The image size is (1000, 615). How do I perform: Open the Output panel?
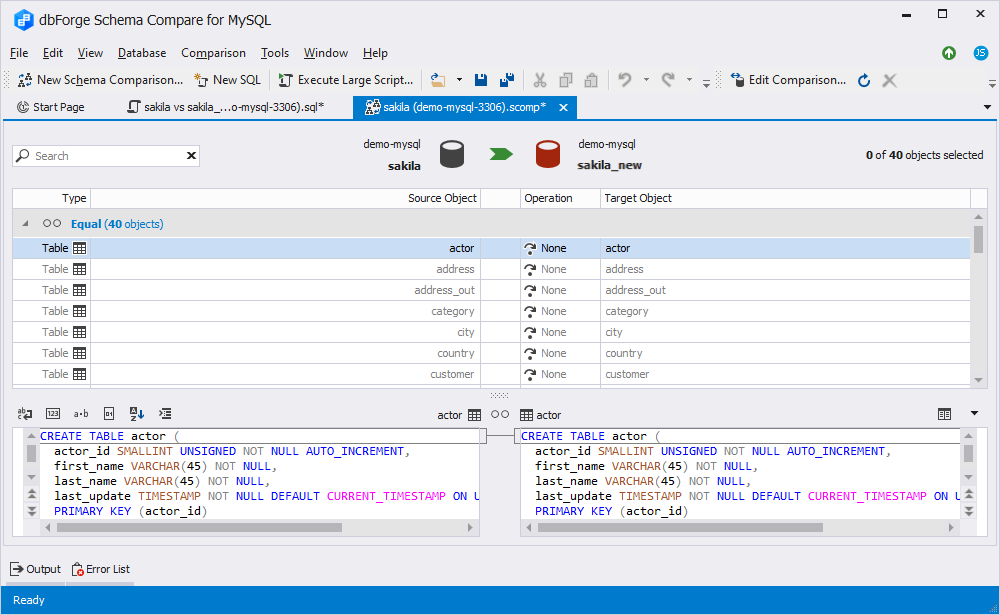36,569
